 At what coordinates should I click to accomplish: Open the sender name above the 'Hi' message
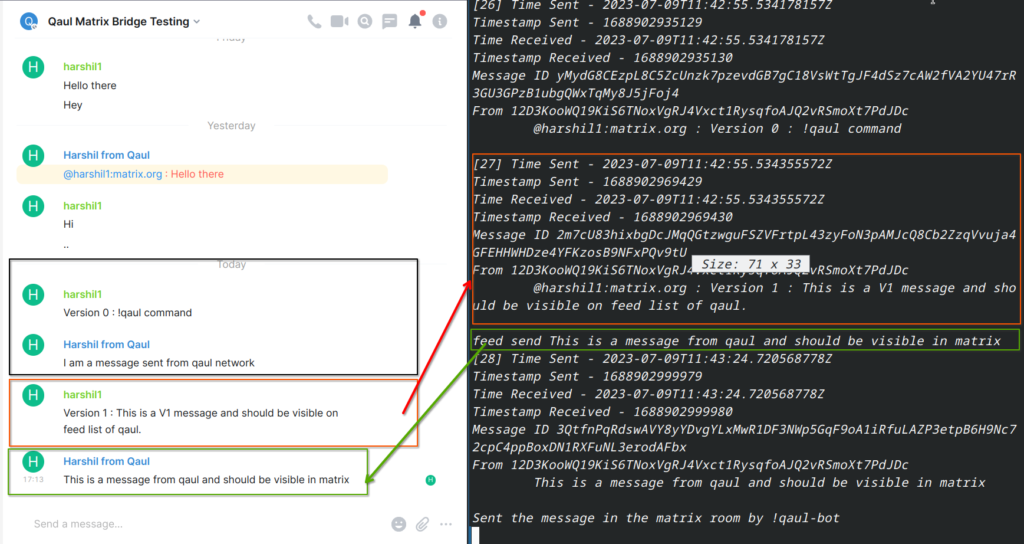coord(82,206)
